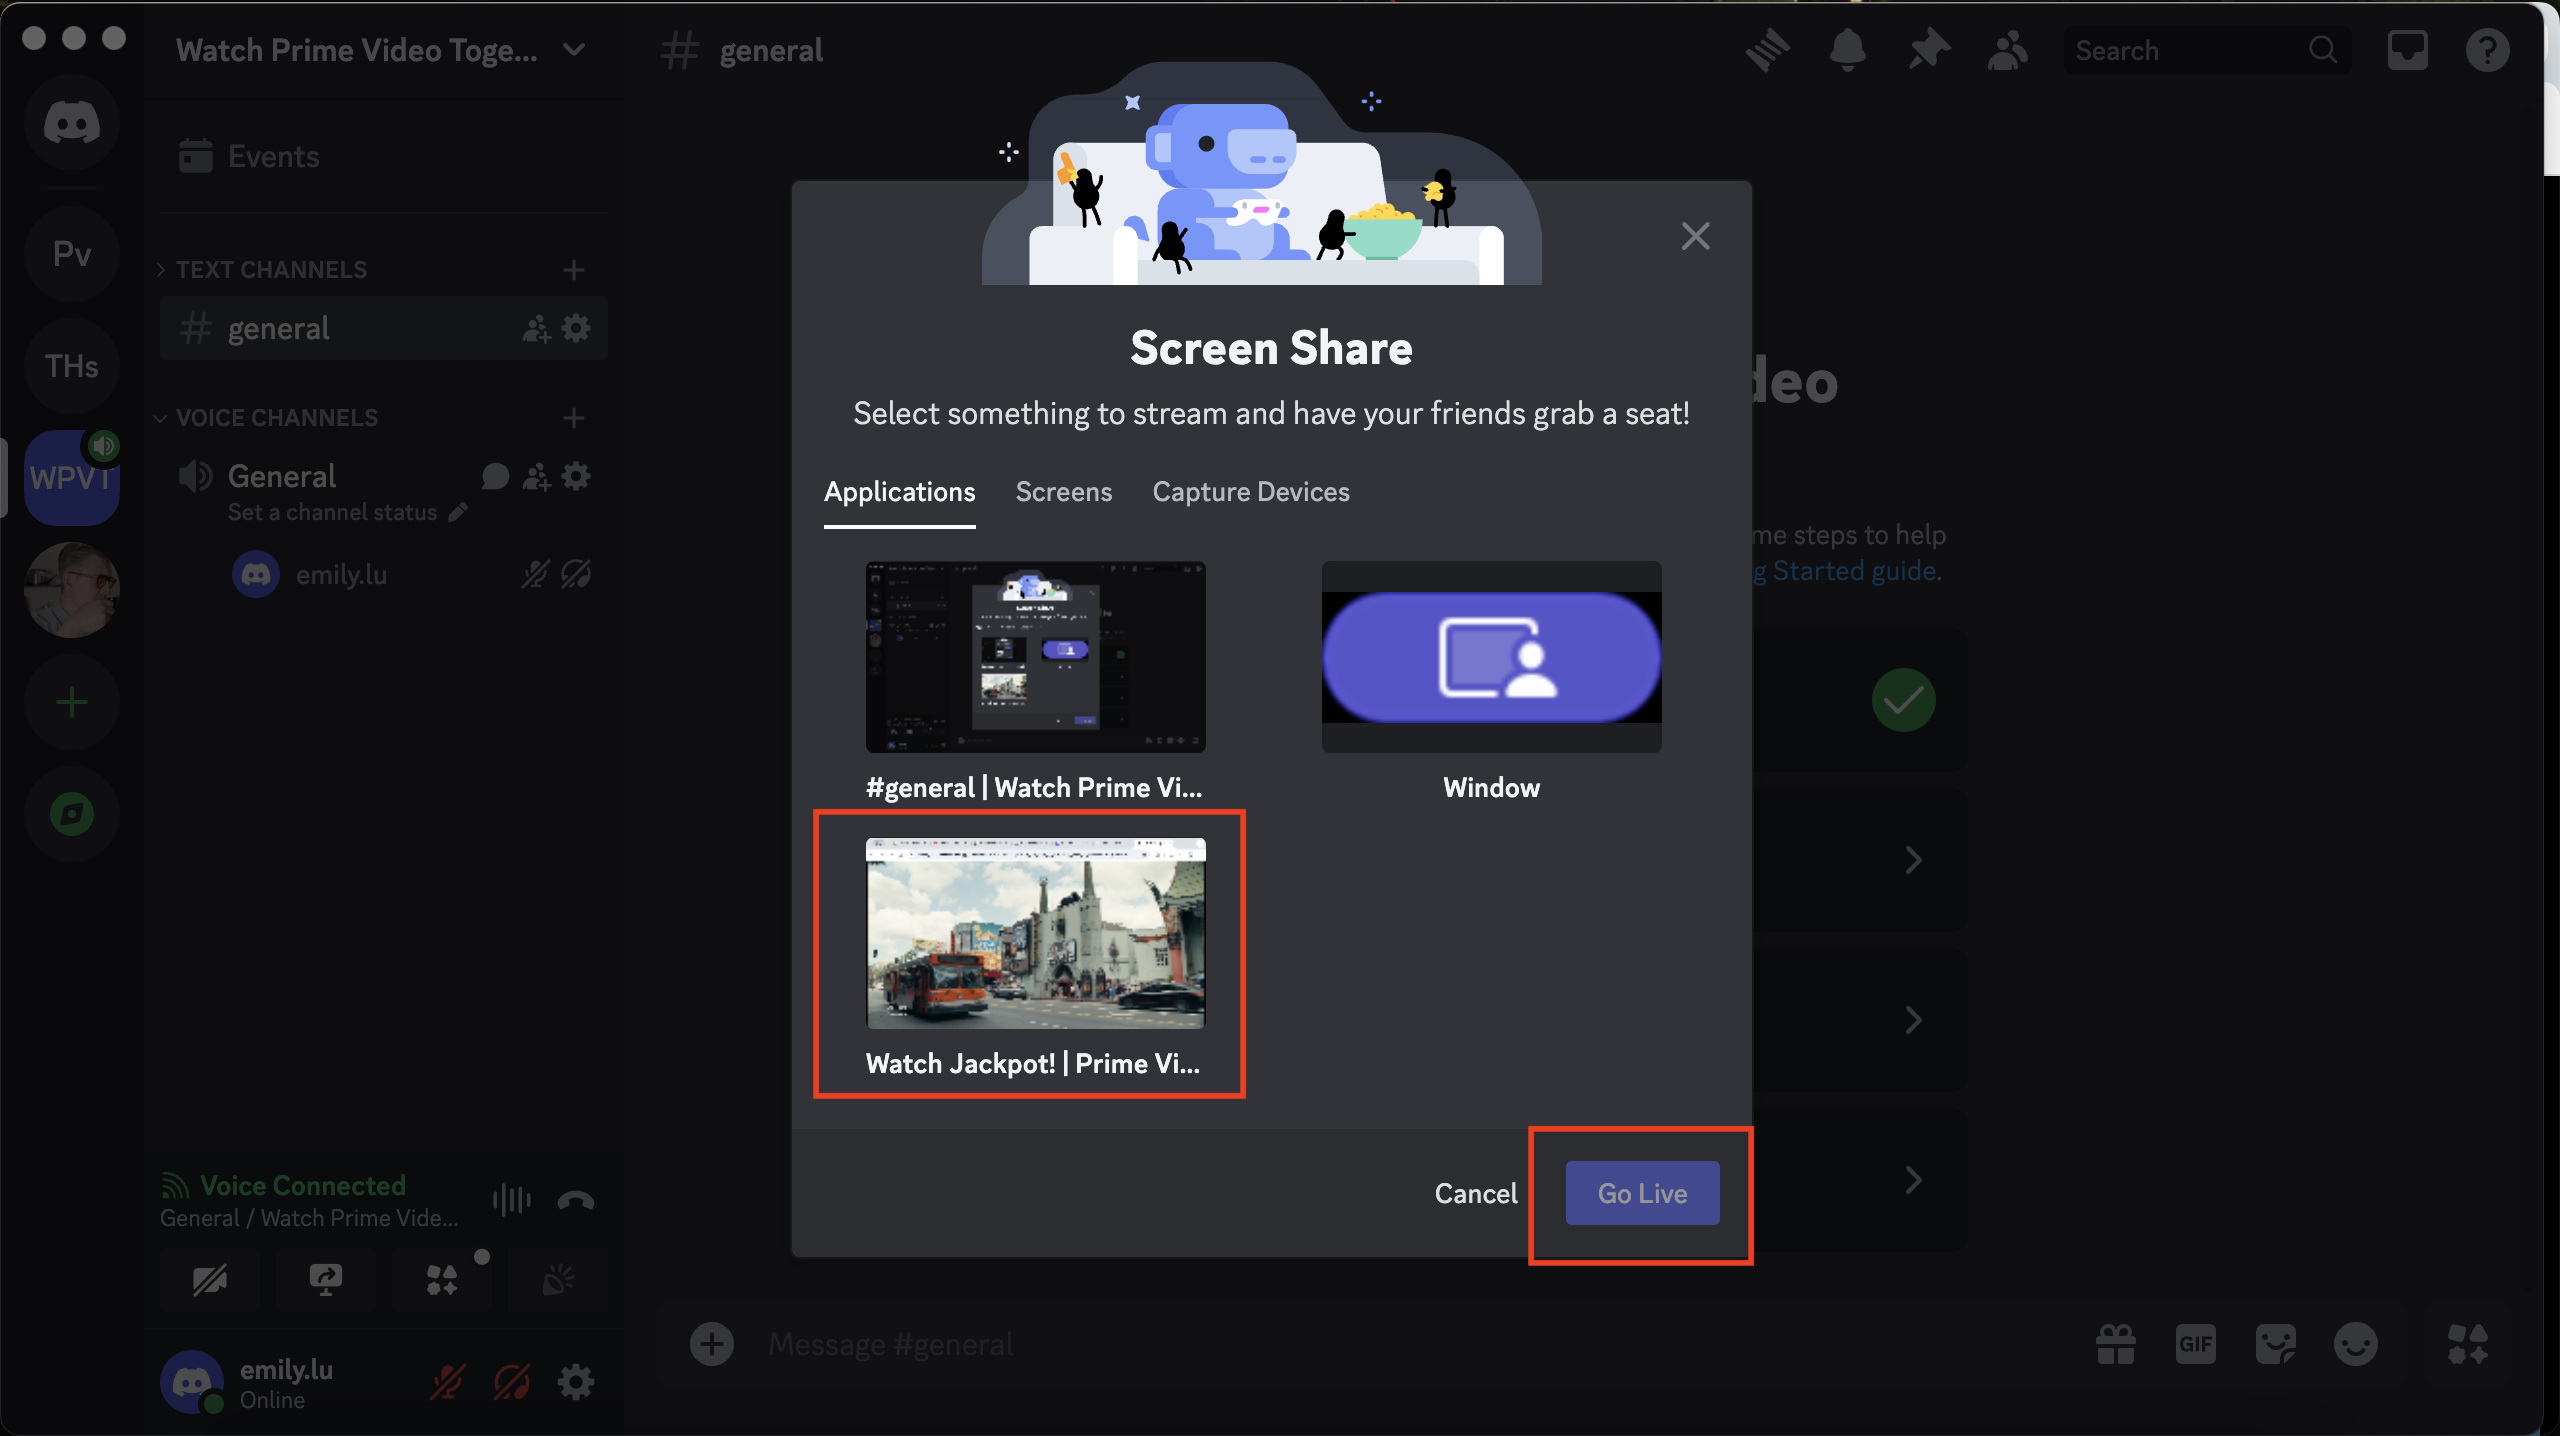Image resolution: width=2560 pixels, height=1436 pixels.
Task: Select the Watch Jackpot Prime Video thumbnail
Action: tap(1035, 935)
